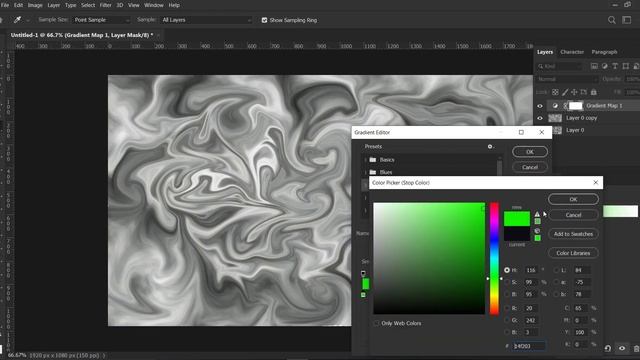Click Add to Swatches button

[x=573, y=234]
